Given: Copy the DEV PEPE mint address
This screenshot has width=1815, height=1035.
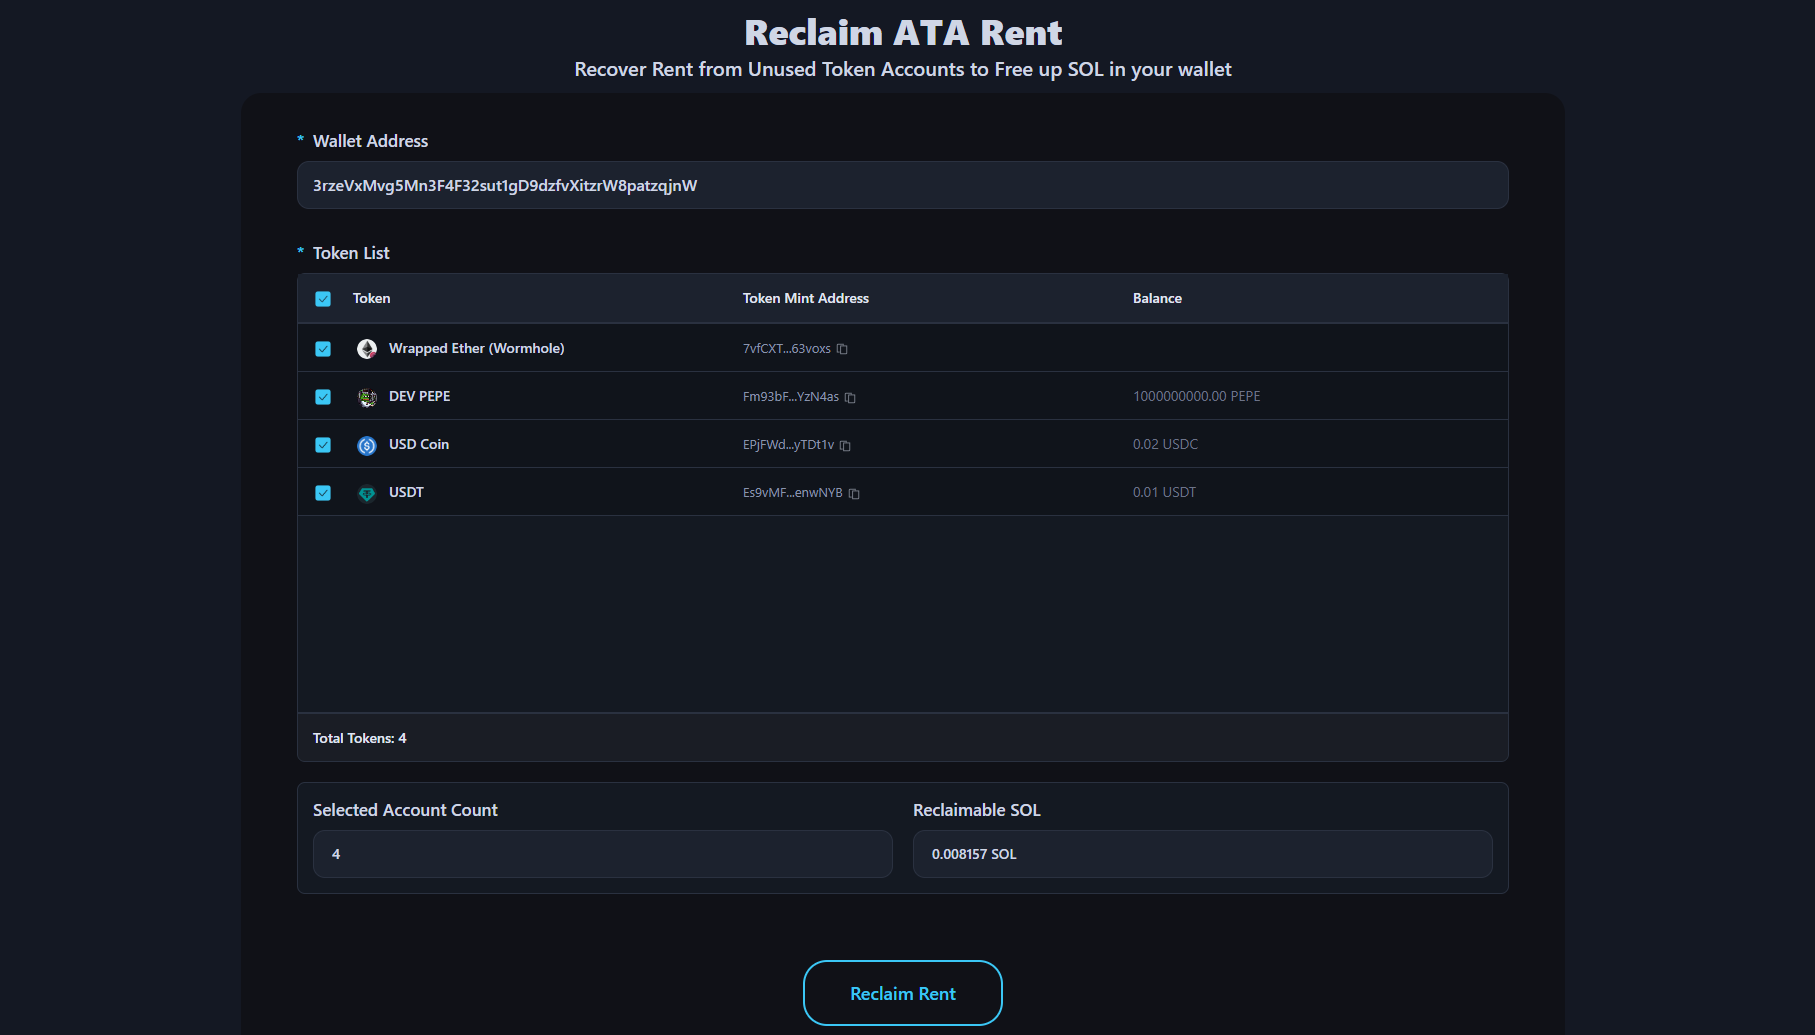Looking at the screenshot, I should tap(850, 397).
